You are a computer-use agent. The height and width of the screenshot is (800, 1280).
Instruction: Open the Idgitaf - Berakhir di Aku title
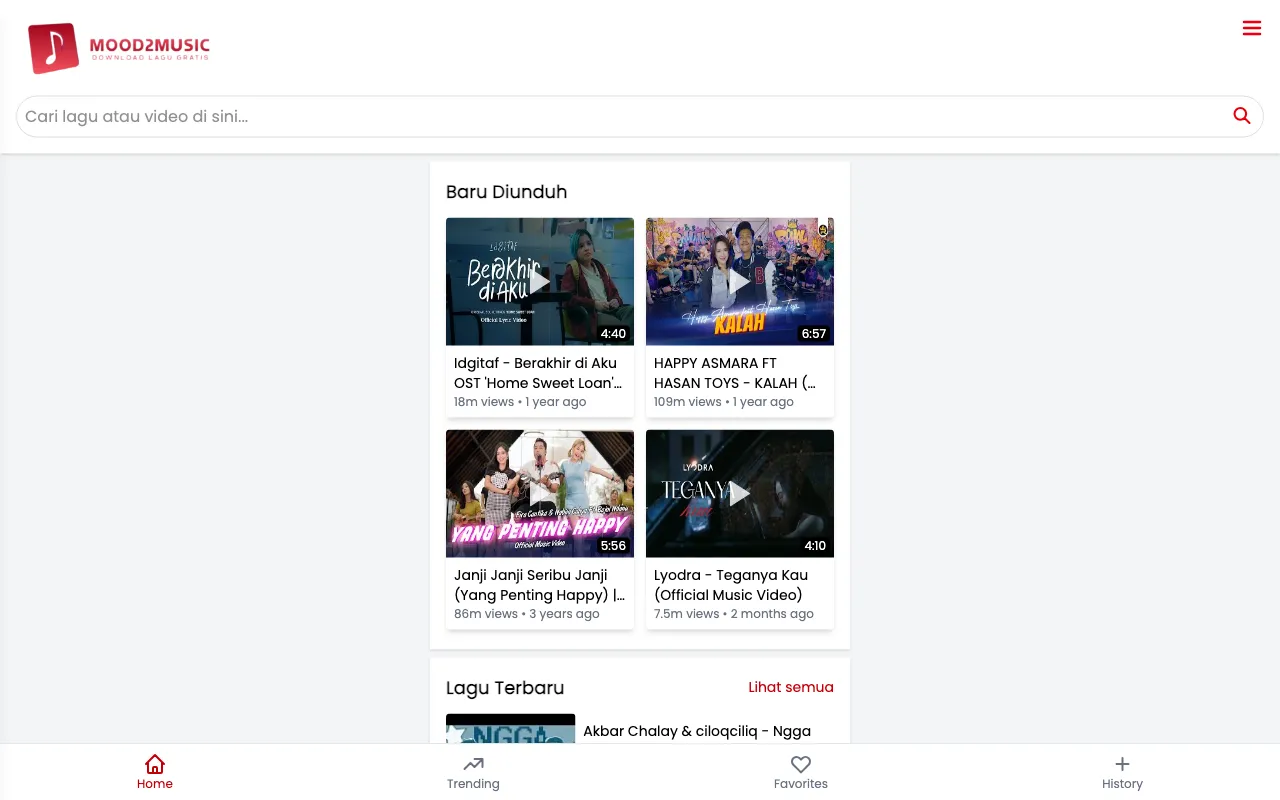(539, 373)
